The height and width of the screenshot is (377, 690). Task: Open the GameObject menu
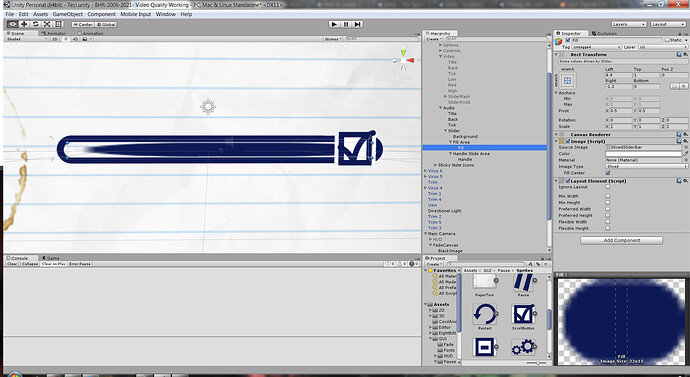click(68, 14)
